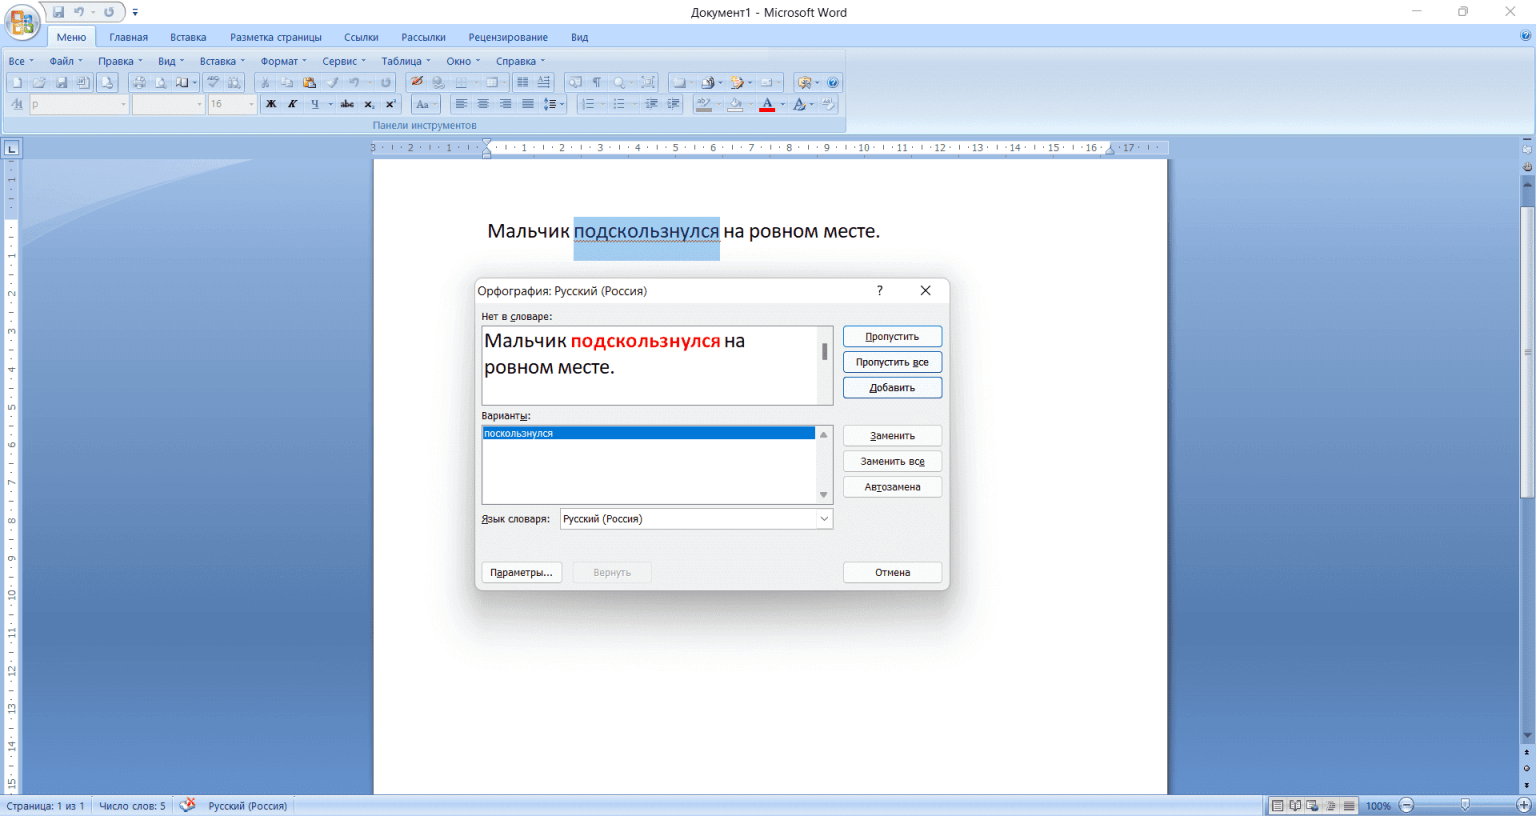Click the Автозамена button
The image size is (1536, 816).
tap(892, 487)
